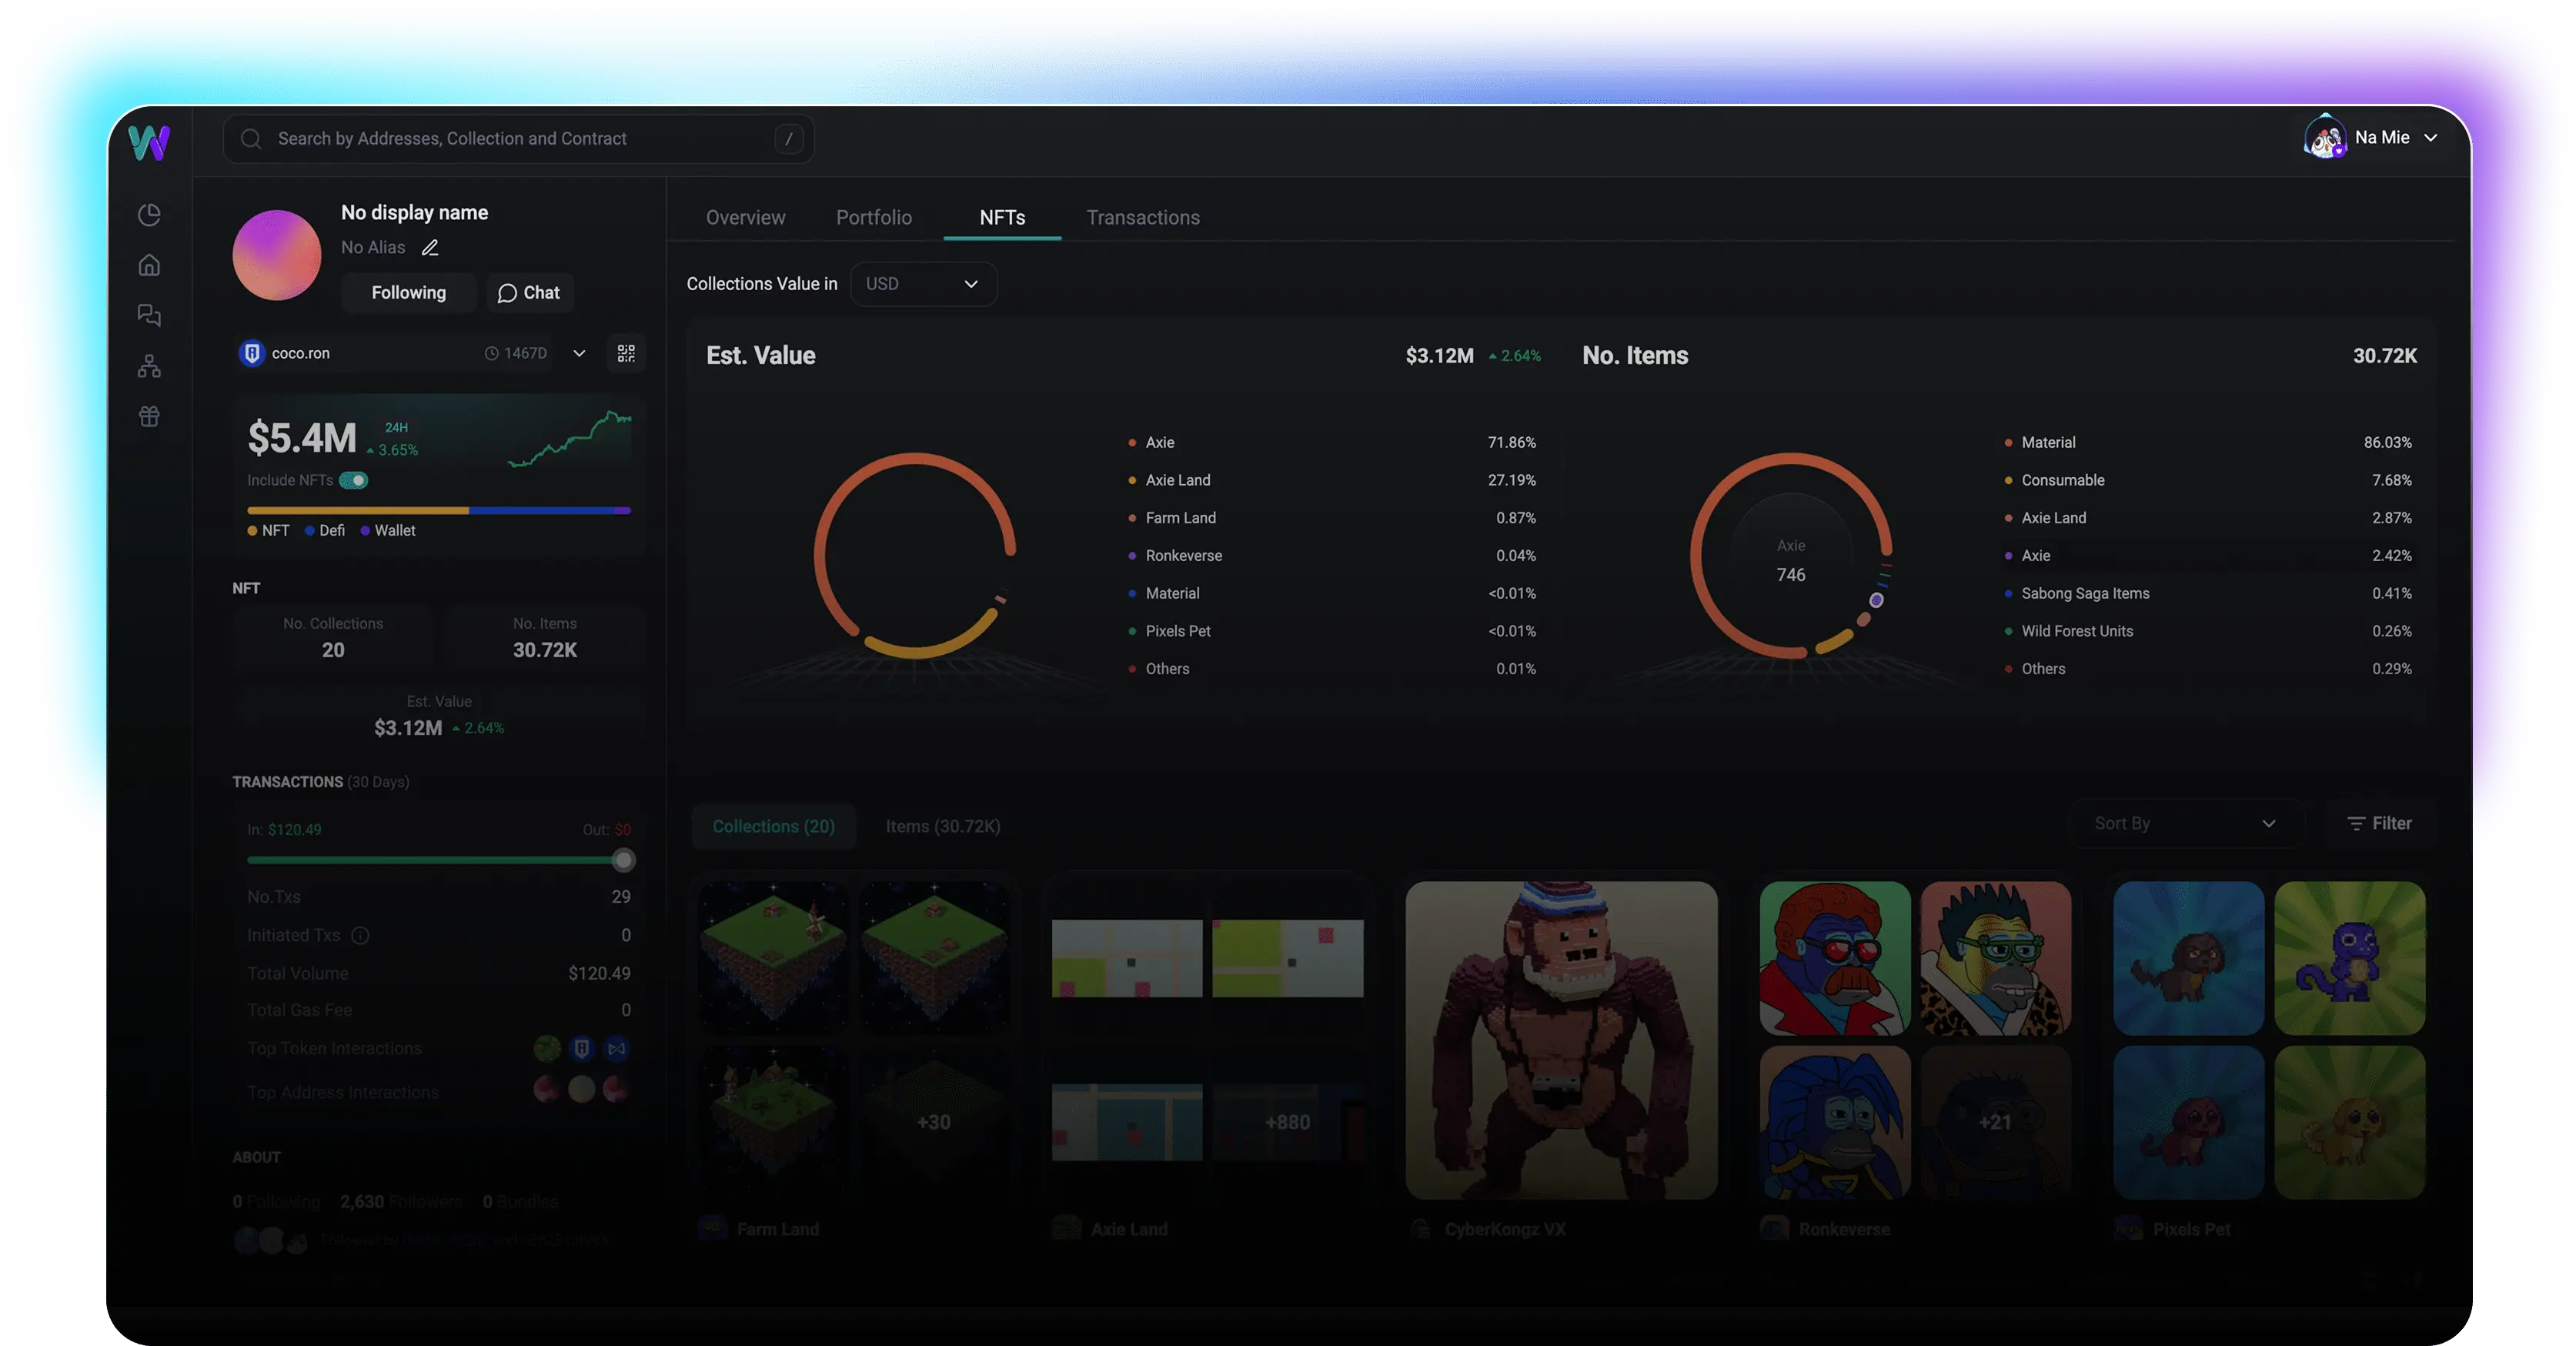Click the coco.ron shield badge icon
2576x1346 pixels.
[252, 353]
